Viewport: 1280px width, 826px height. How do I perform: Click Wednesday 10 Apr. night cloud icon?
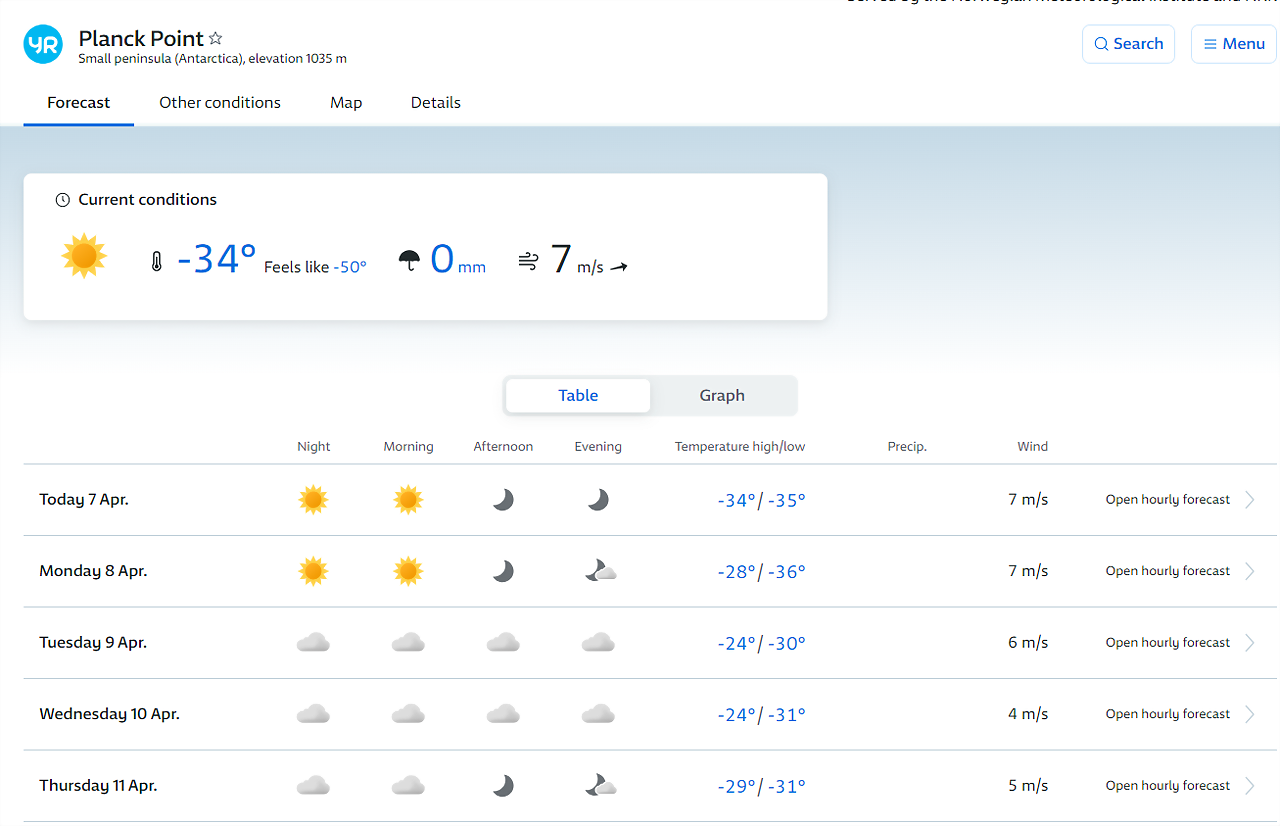tap(313, 714)
